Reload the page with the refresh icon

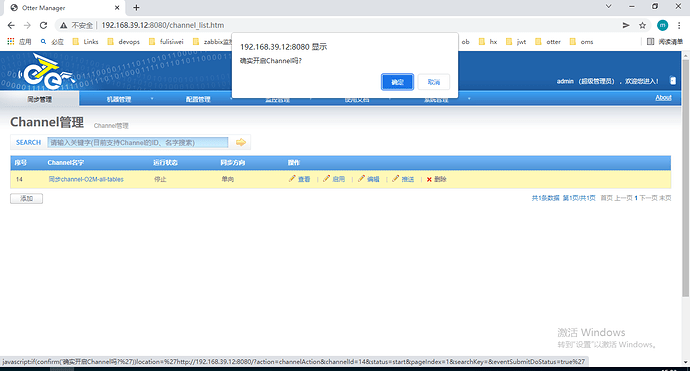coord(43,25)
